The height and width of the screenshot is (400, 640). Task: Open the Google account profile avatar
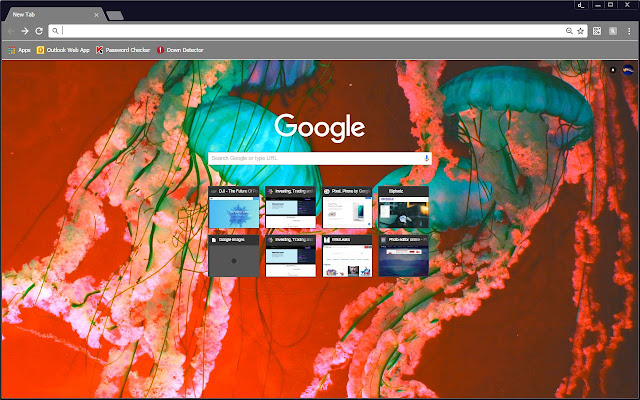(x=628, y=70)
